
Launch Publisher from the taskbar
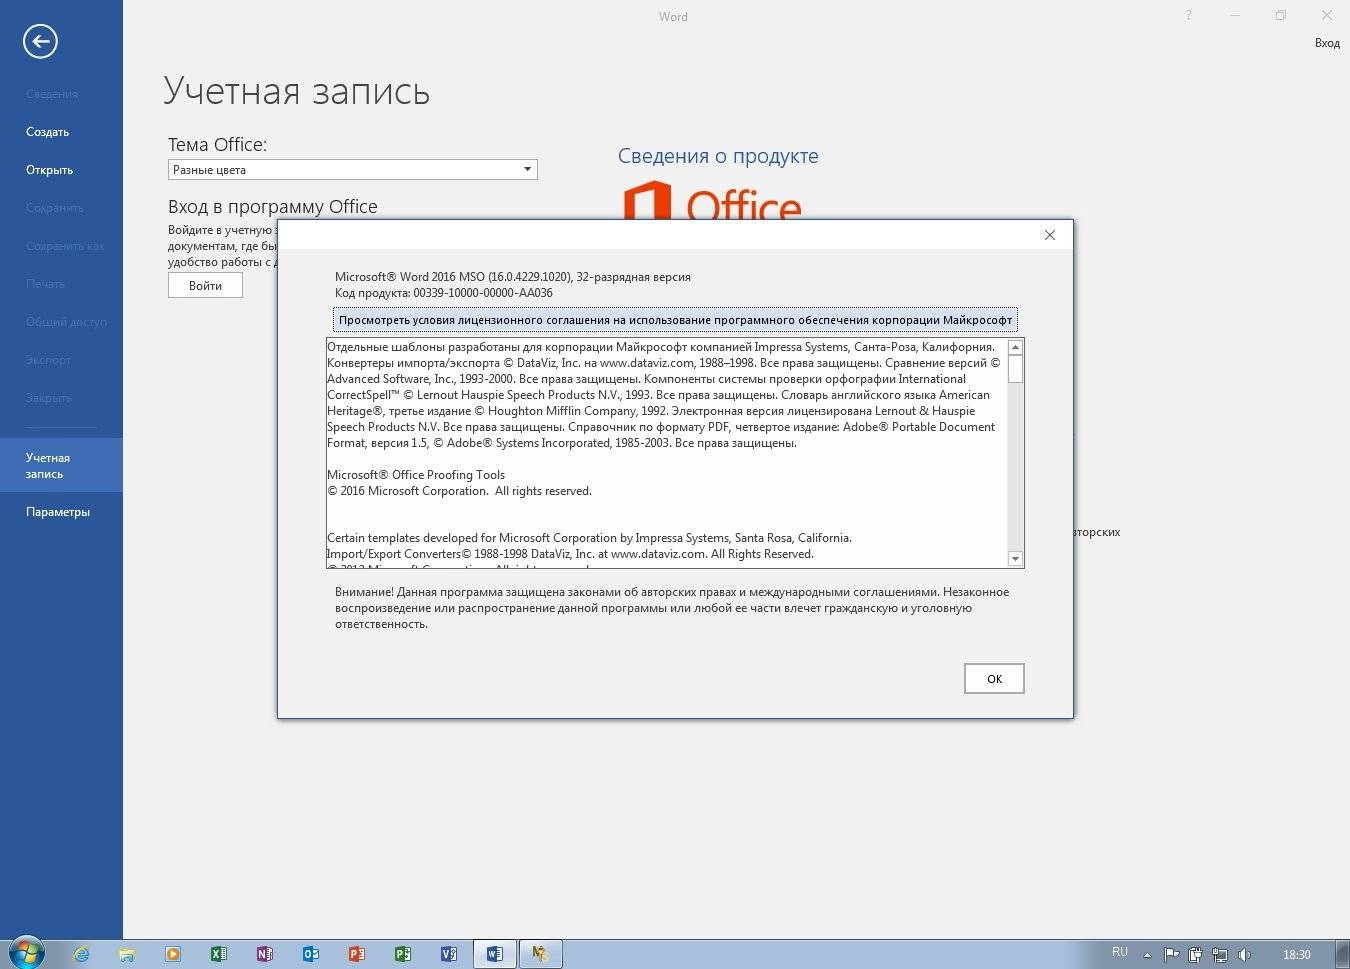click(403, 954)
